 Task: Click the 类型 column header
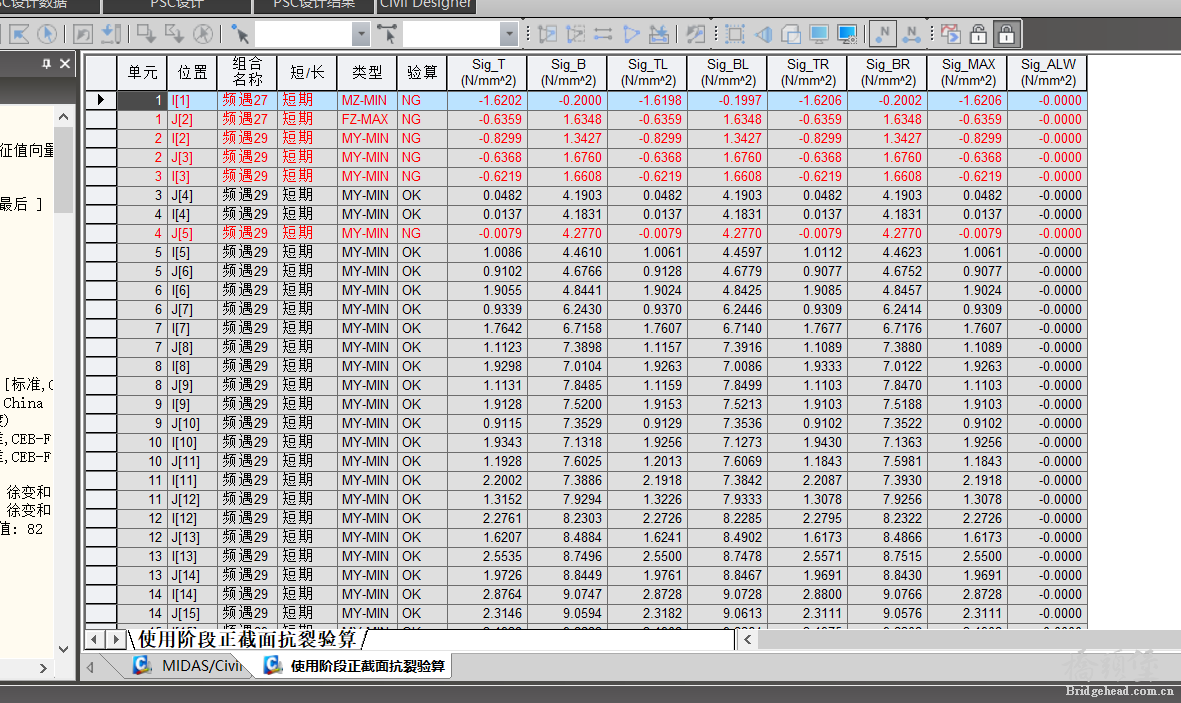[367, 72]
